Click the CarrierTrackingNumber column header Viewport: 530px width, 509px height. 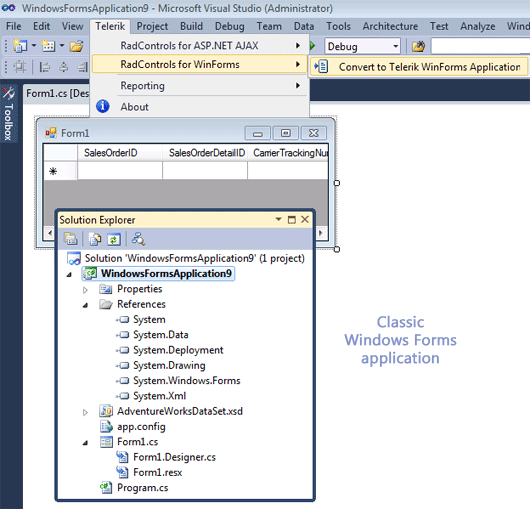(288, 153)
